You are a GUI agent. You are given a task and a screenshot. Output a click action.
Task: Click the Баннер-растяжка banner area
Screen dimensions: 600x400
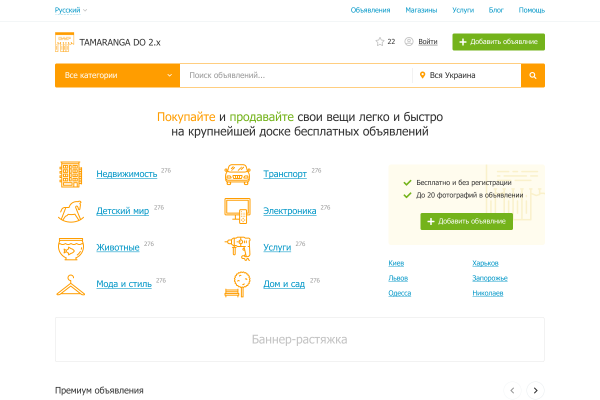(x=300, y=340)
